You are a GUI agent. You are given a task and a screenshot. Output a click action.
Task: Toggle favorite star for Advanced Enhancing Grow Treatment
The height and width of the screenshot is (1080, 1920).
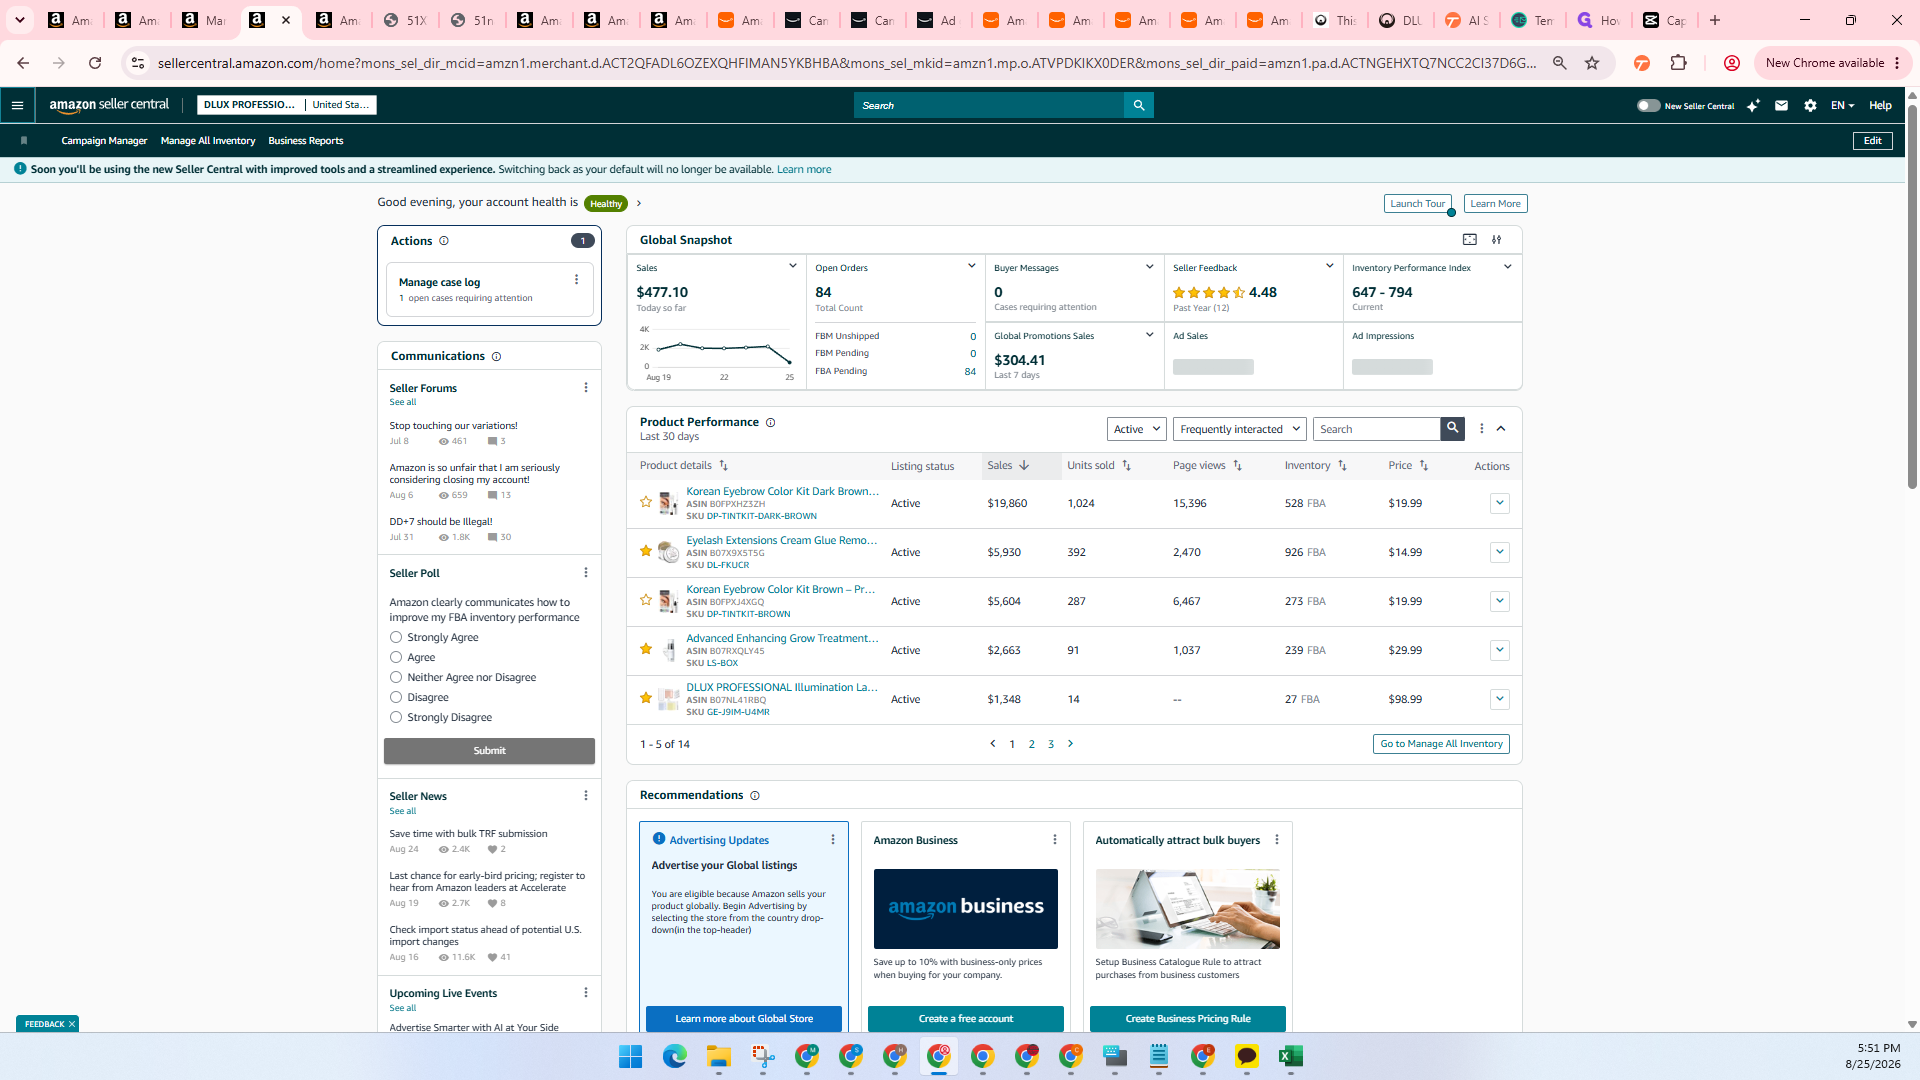click(646, 649)
